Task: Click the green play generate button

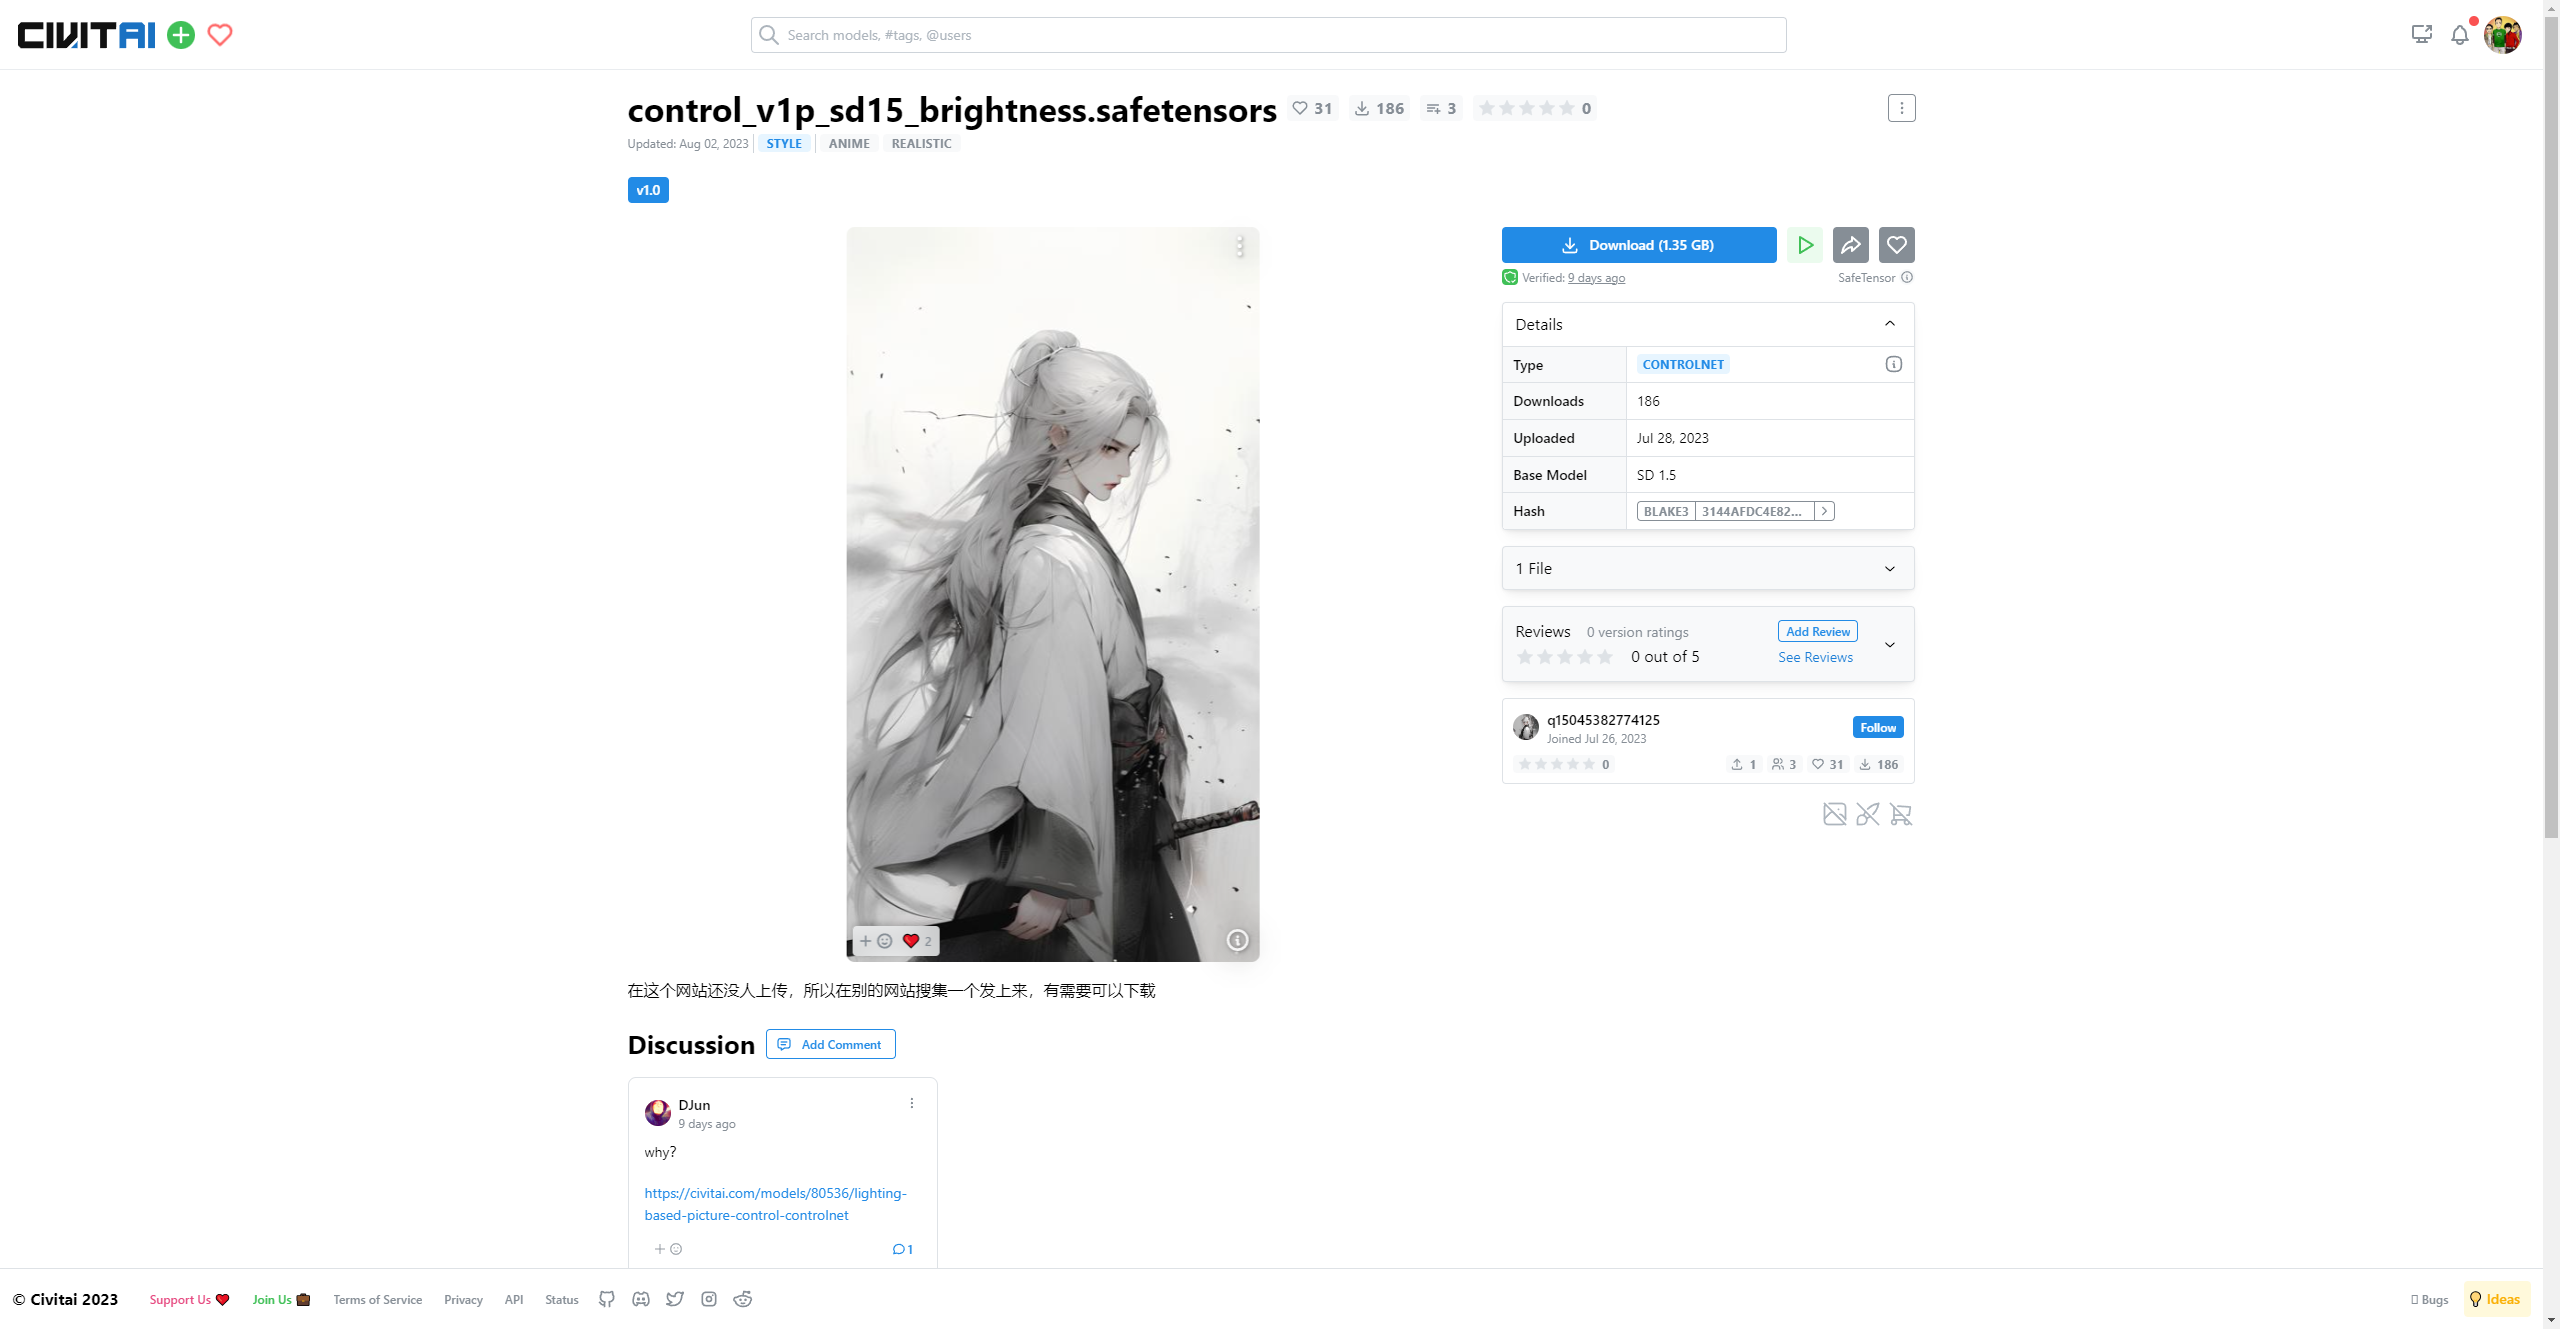Action: (x=1805, y=245)
